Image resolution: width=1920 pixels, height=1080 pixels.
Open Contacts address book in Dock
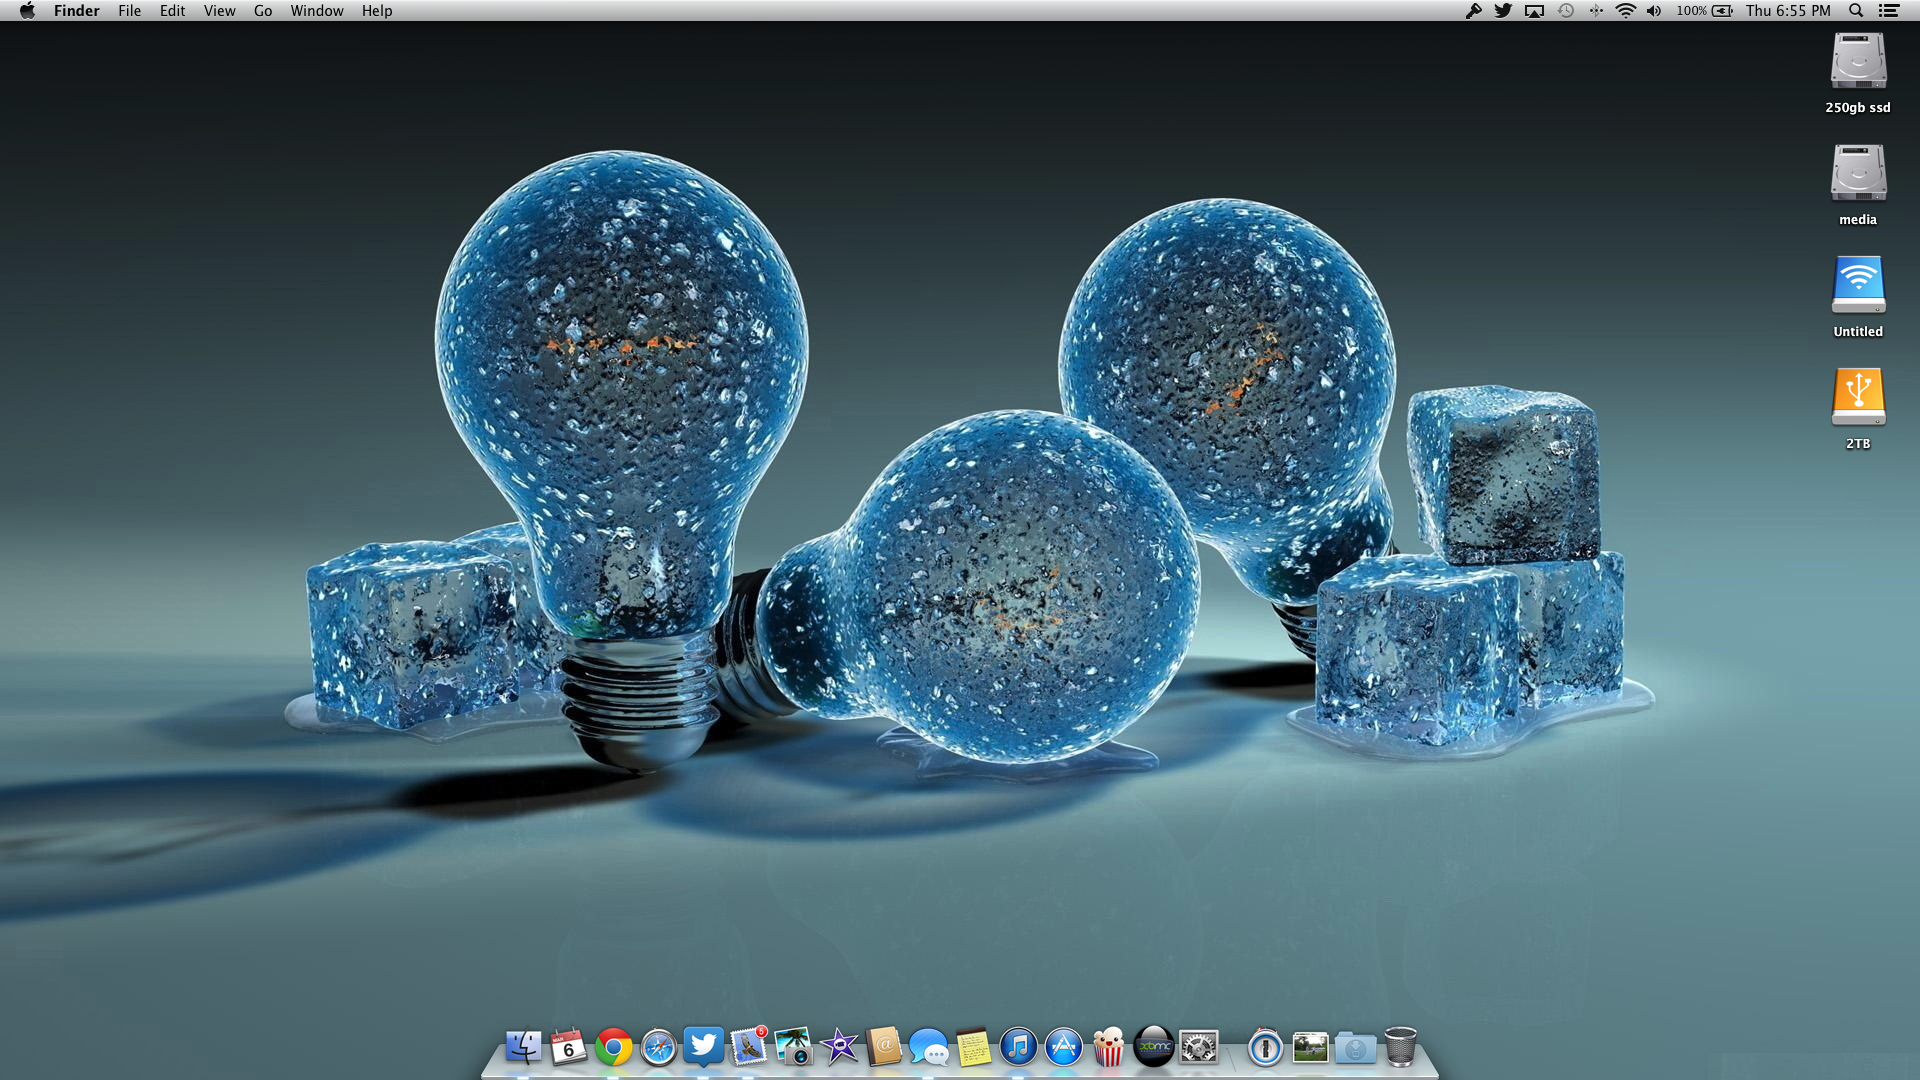[884, 1047]
